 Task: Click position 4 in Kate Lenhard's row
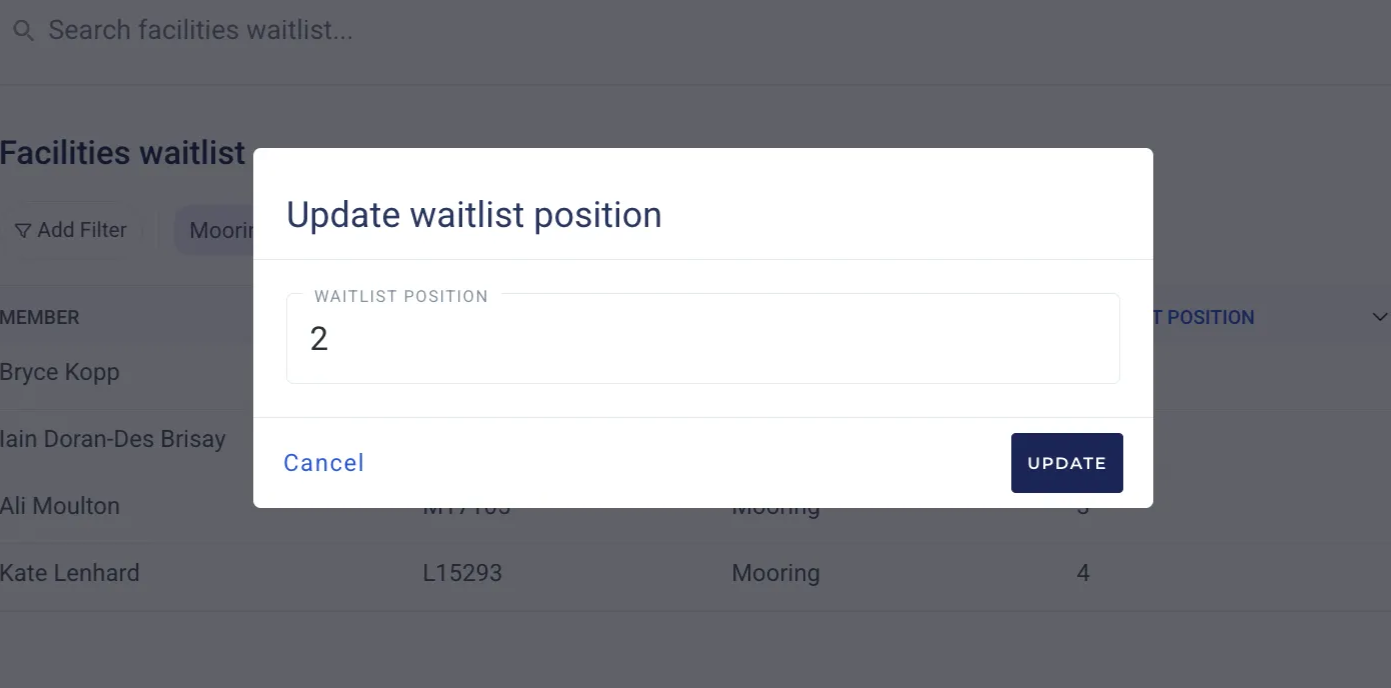tap(1083, 573)
